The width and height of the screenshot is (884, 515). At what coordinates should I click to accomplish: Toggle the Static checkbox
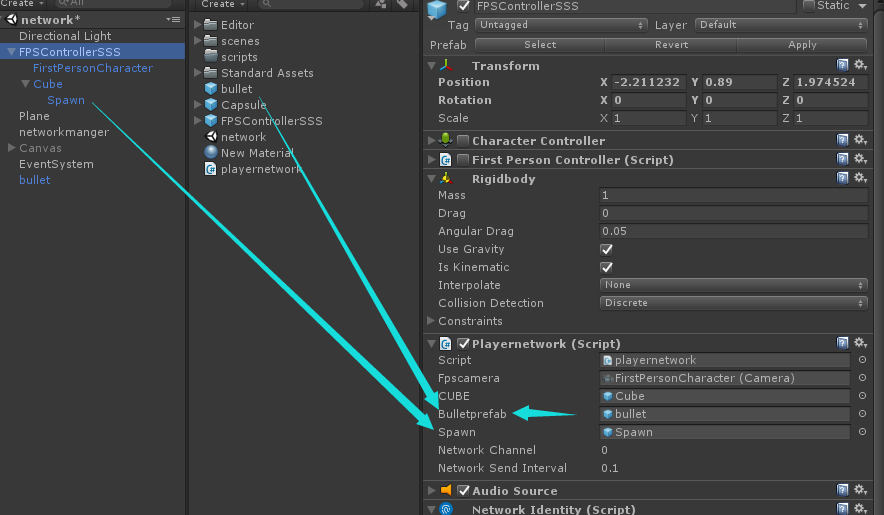tap(808, 6)
